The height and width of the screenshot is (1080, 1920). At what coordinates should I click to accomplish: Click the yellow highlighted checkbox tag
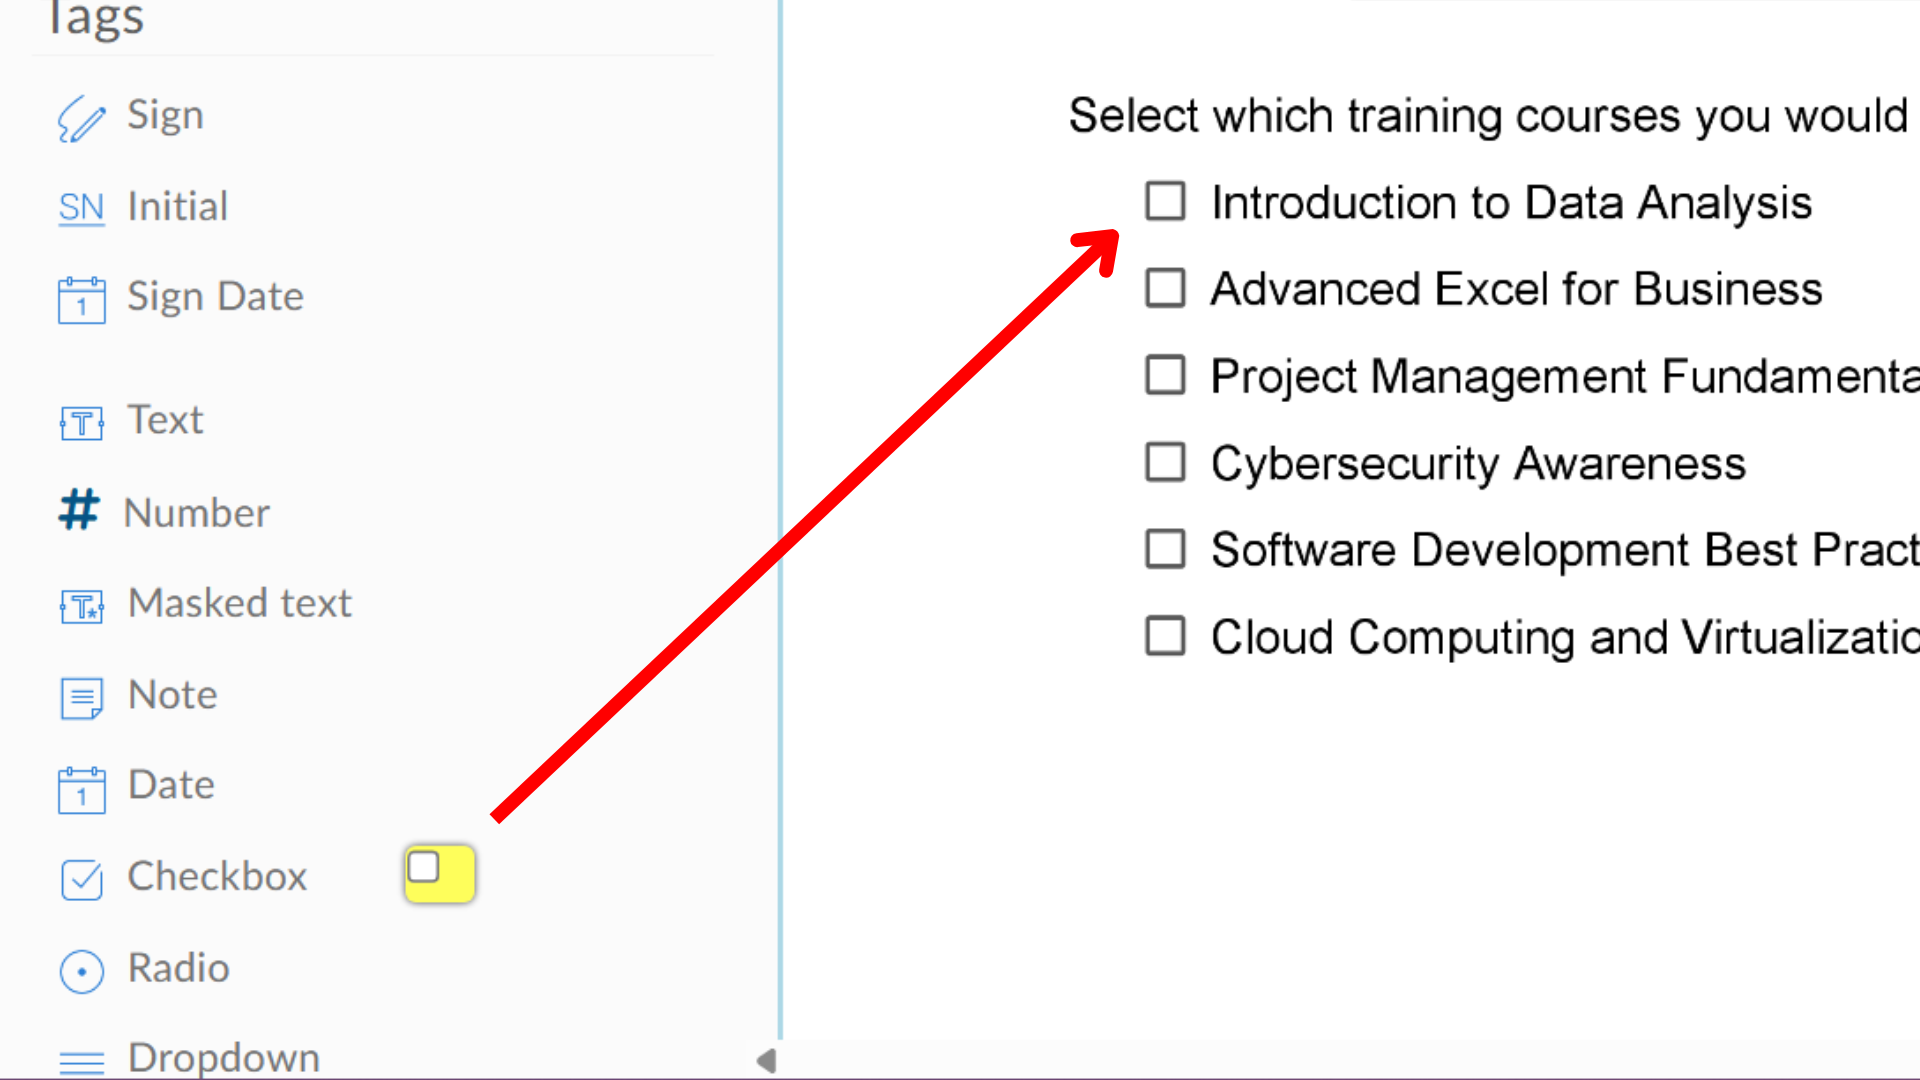pyautogui.click(x=439, y=873)
